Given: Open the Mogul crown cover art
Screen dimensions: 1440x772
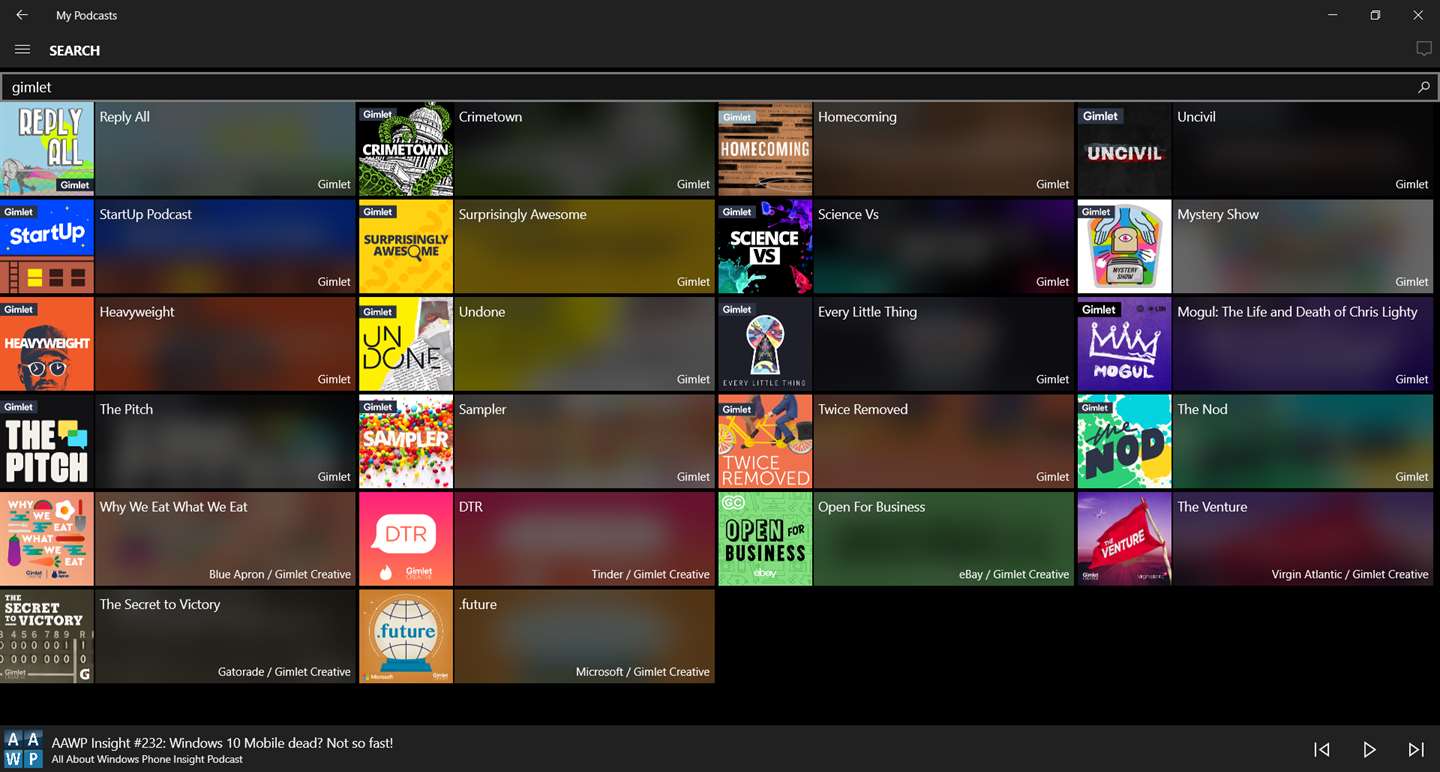Looking at the screenshot, I should click(1124, 344).
